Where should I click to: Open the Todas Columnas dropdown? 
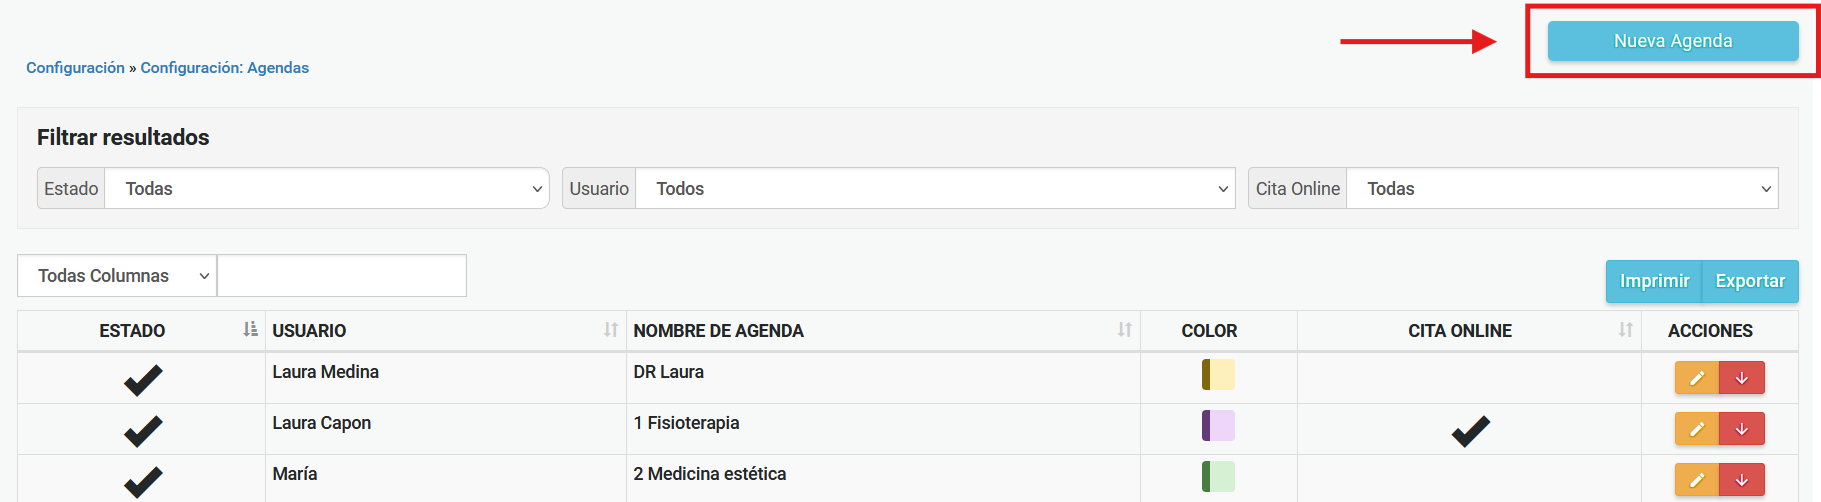click(x=117, y=276)
